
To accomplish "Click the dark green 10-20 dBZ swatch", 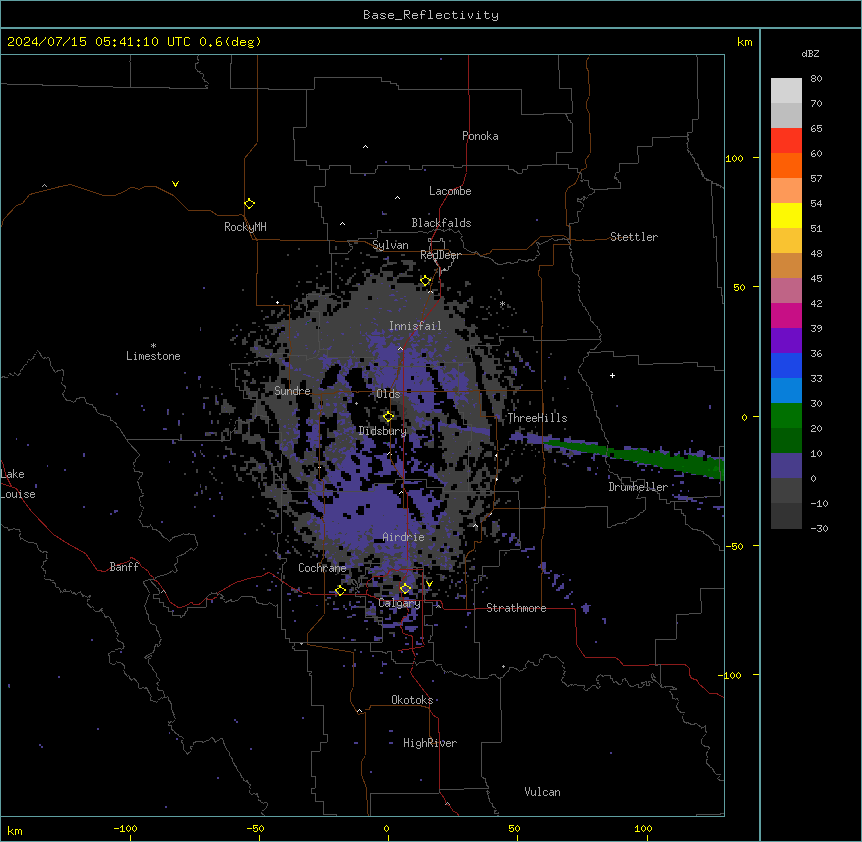I will click(786, 440).
